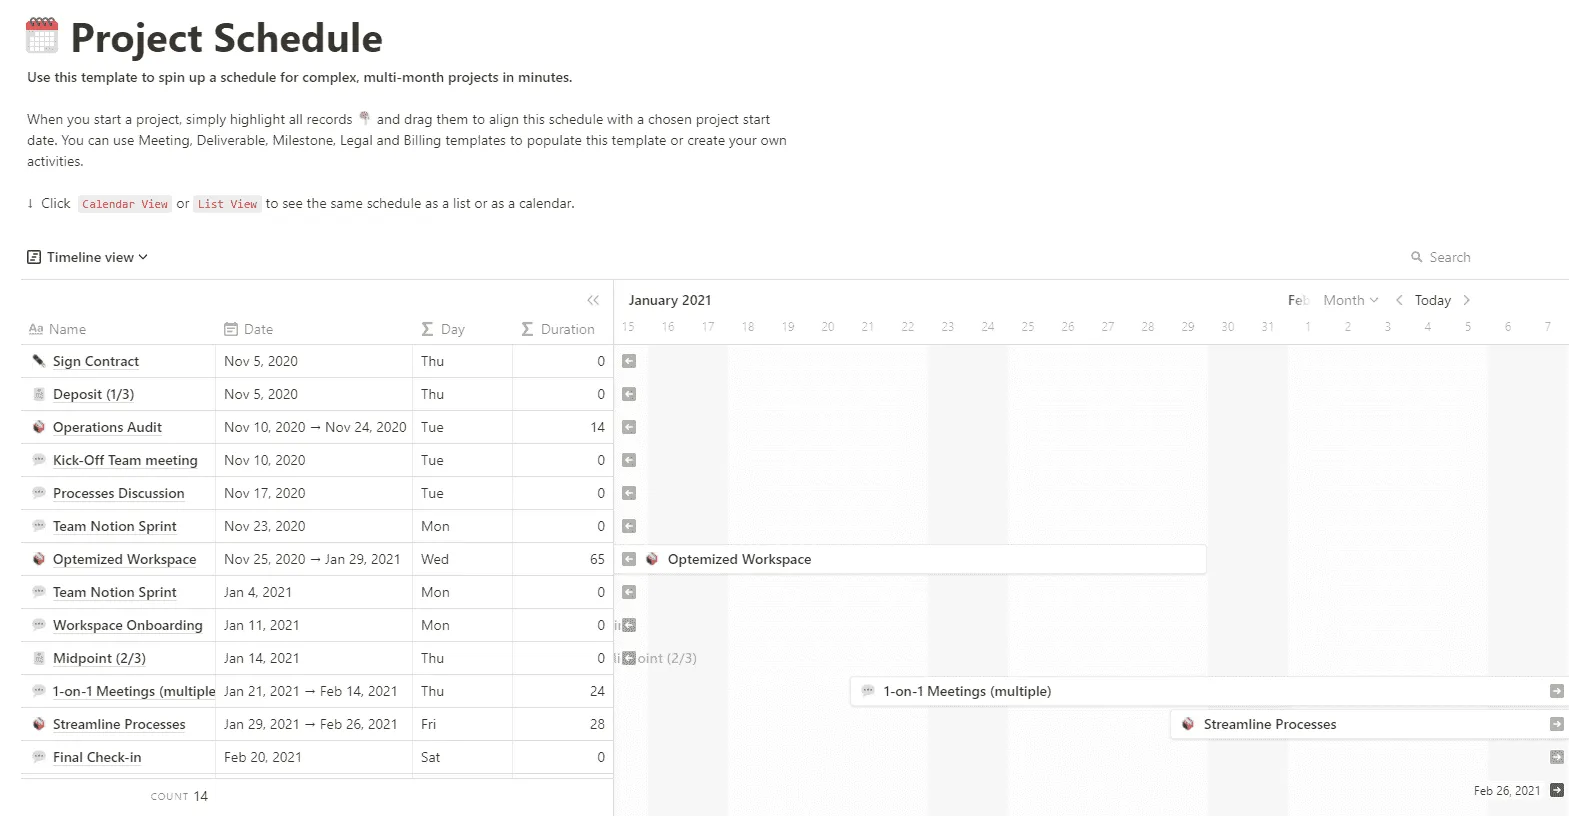Open the Optemized Workspace table record

pos(124,559)
